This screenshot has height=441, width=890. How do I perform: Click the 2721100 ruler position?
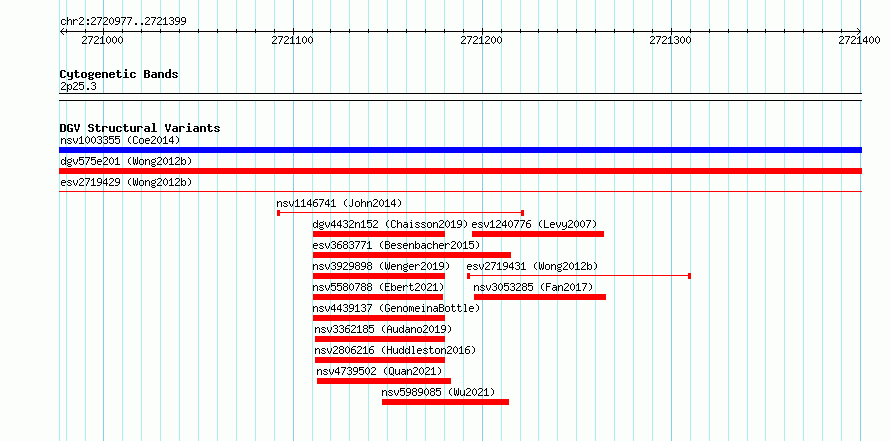click(x=293, y=40)
